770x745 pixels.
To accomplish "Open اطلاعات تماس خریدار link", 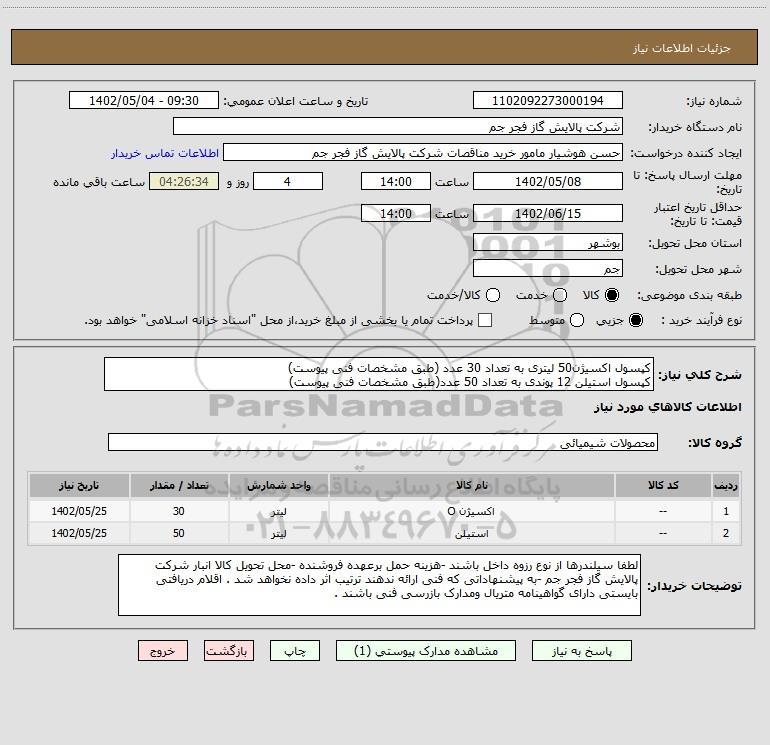I will pos(165,153).
